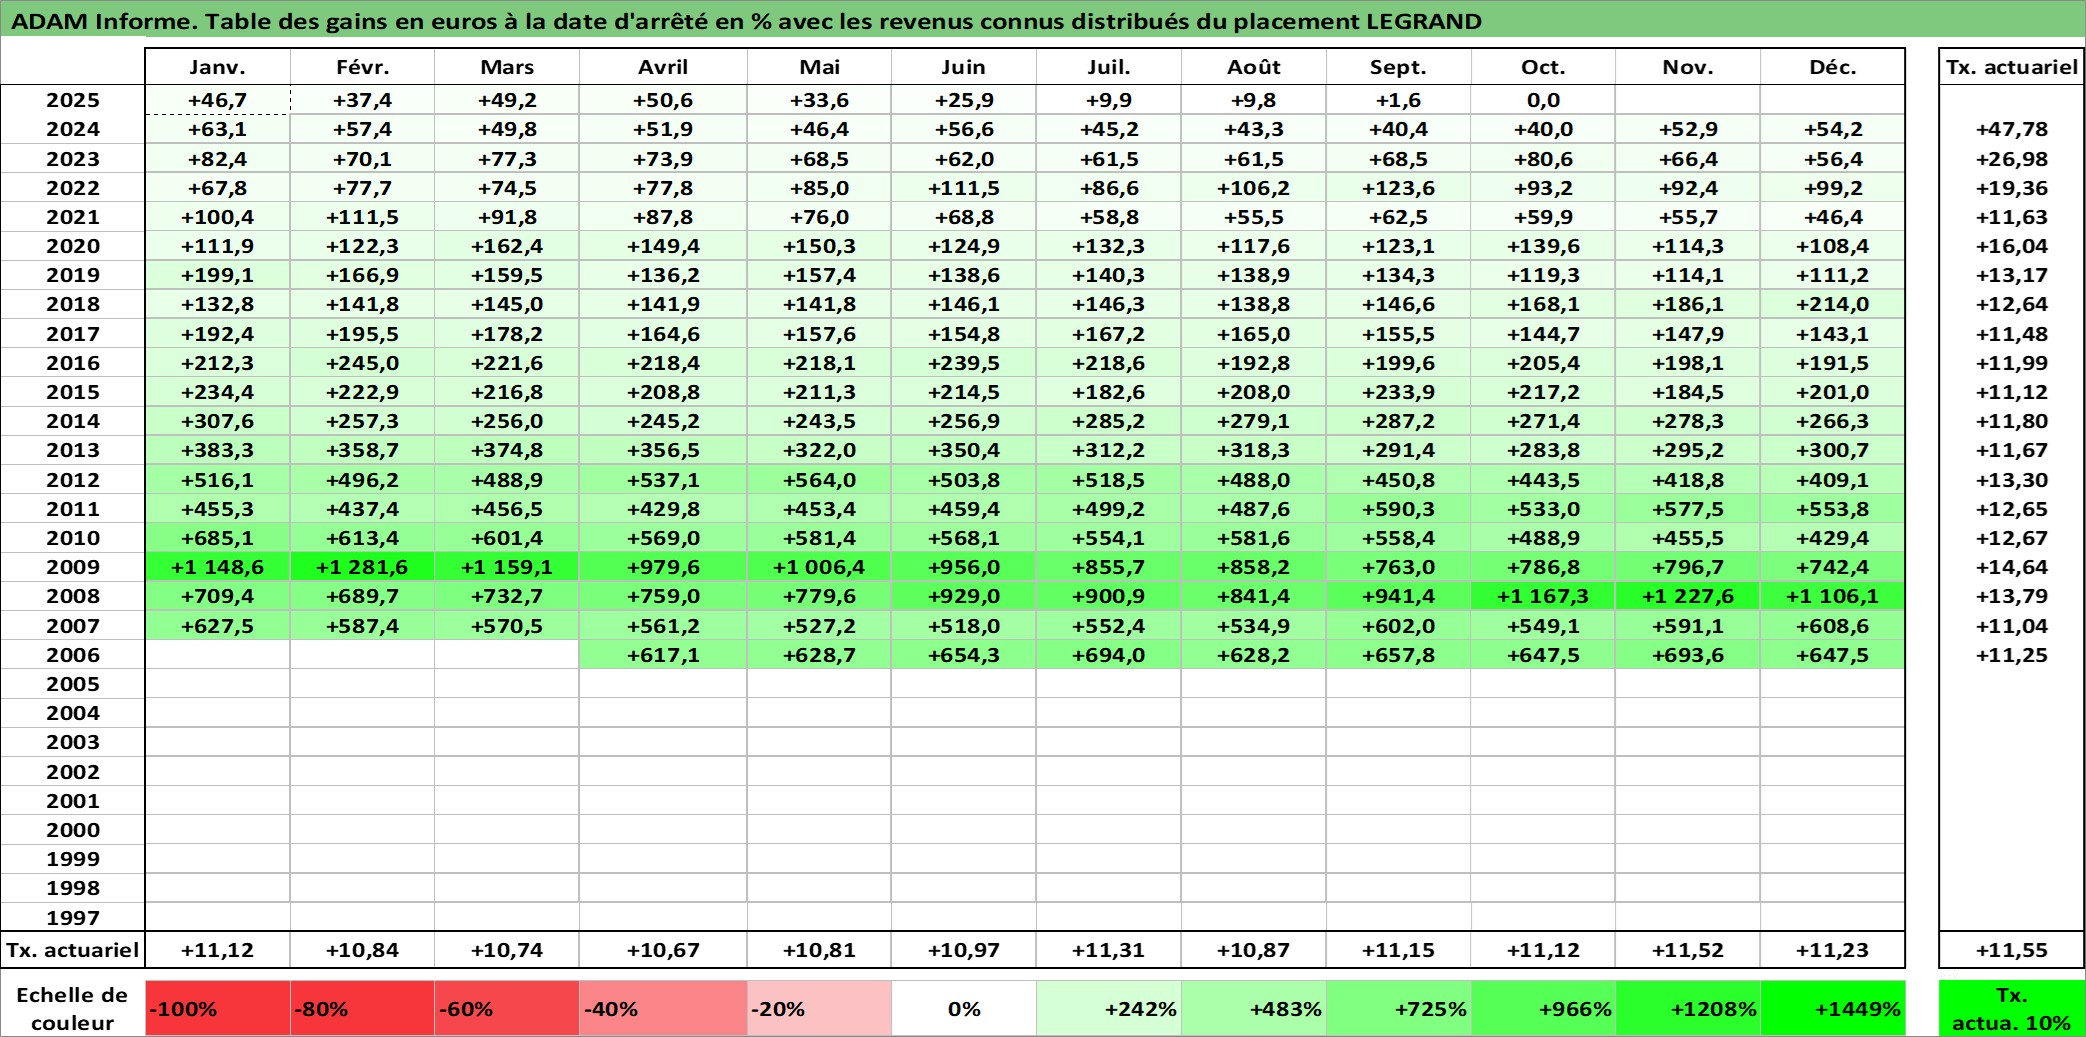
Task: Select the cell showing +1 167,3
Action: [x=1544, y=596]
